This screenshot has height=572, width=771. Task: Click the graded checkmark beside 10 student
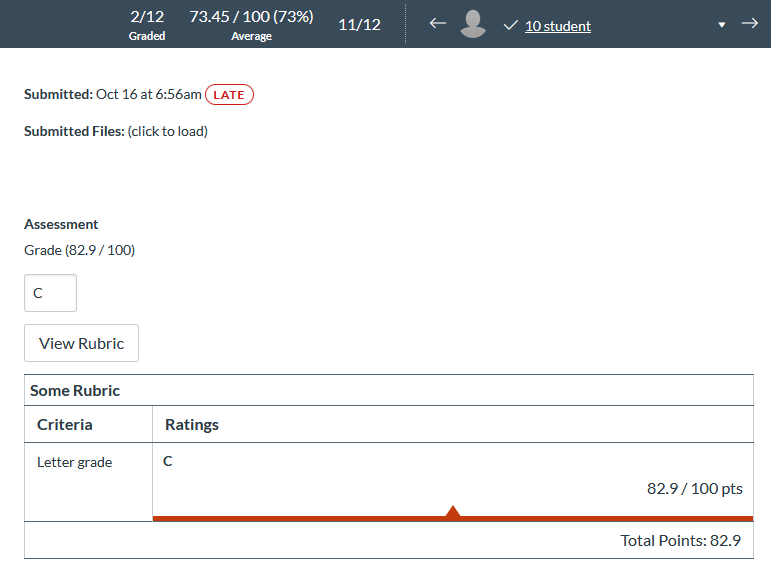pyautogui.click(x=510, y=26)
